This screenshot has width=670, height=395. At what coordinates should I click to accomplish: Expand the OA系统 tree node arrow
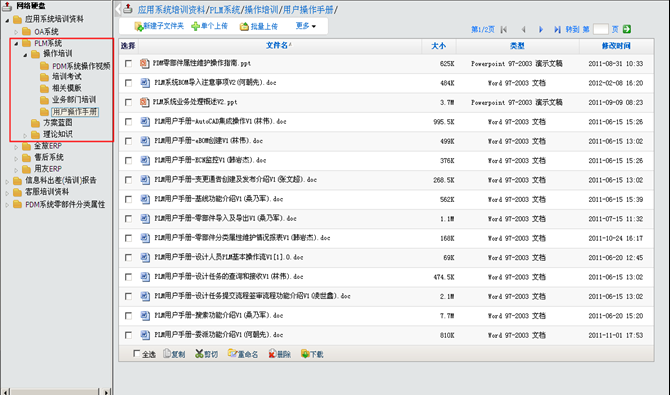(16, 32)
